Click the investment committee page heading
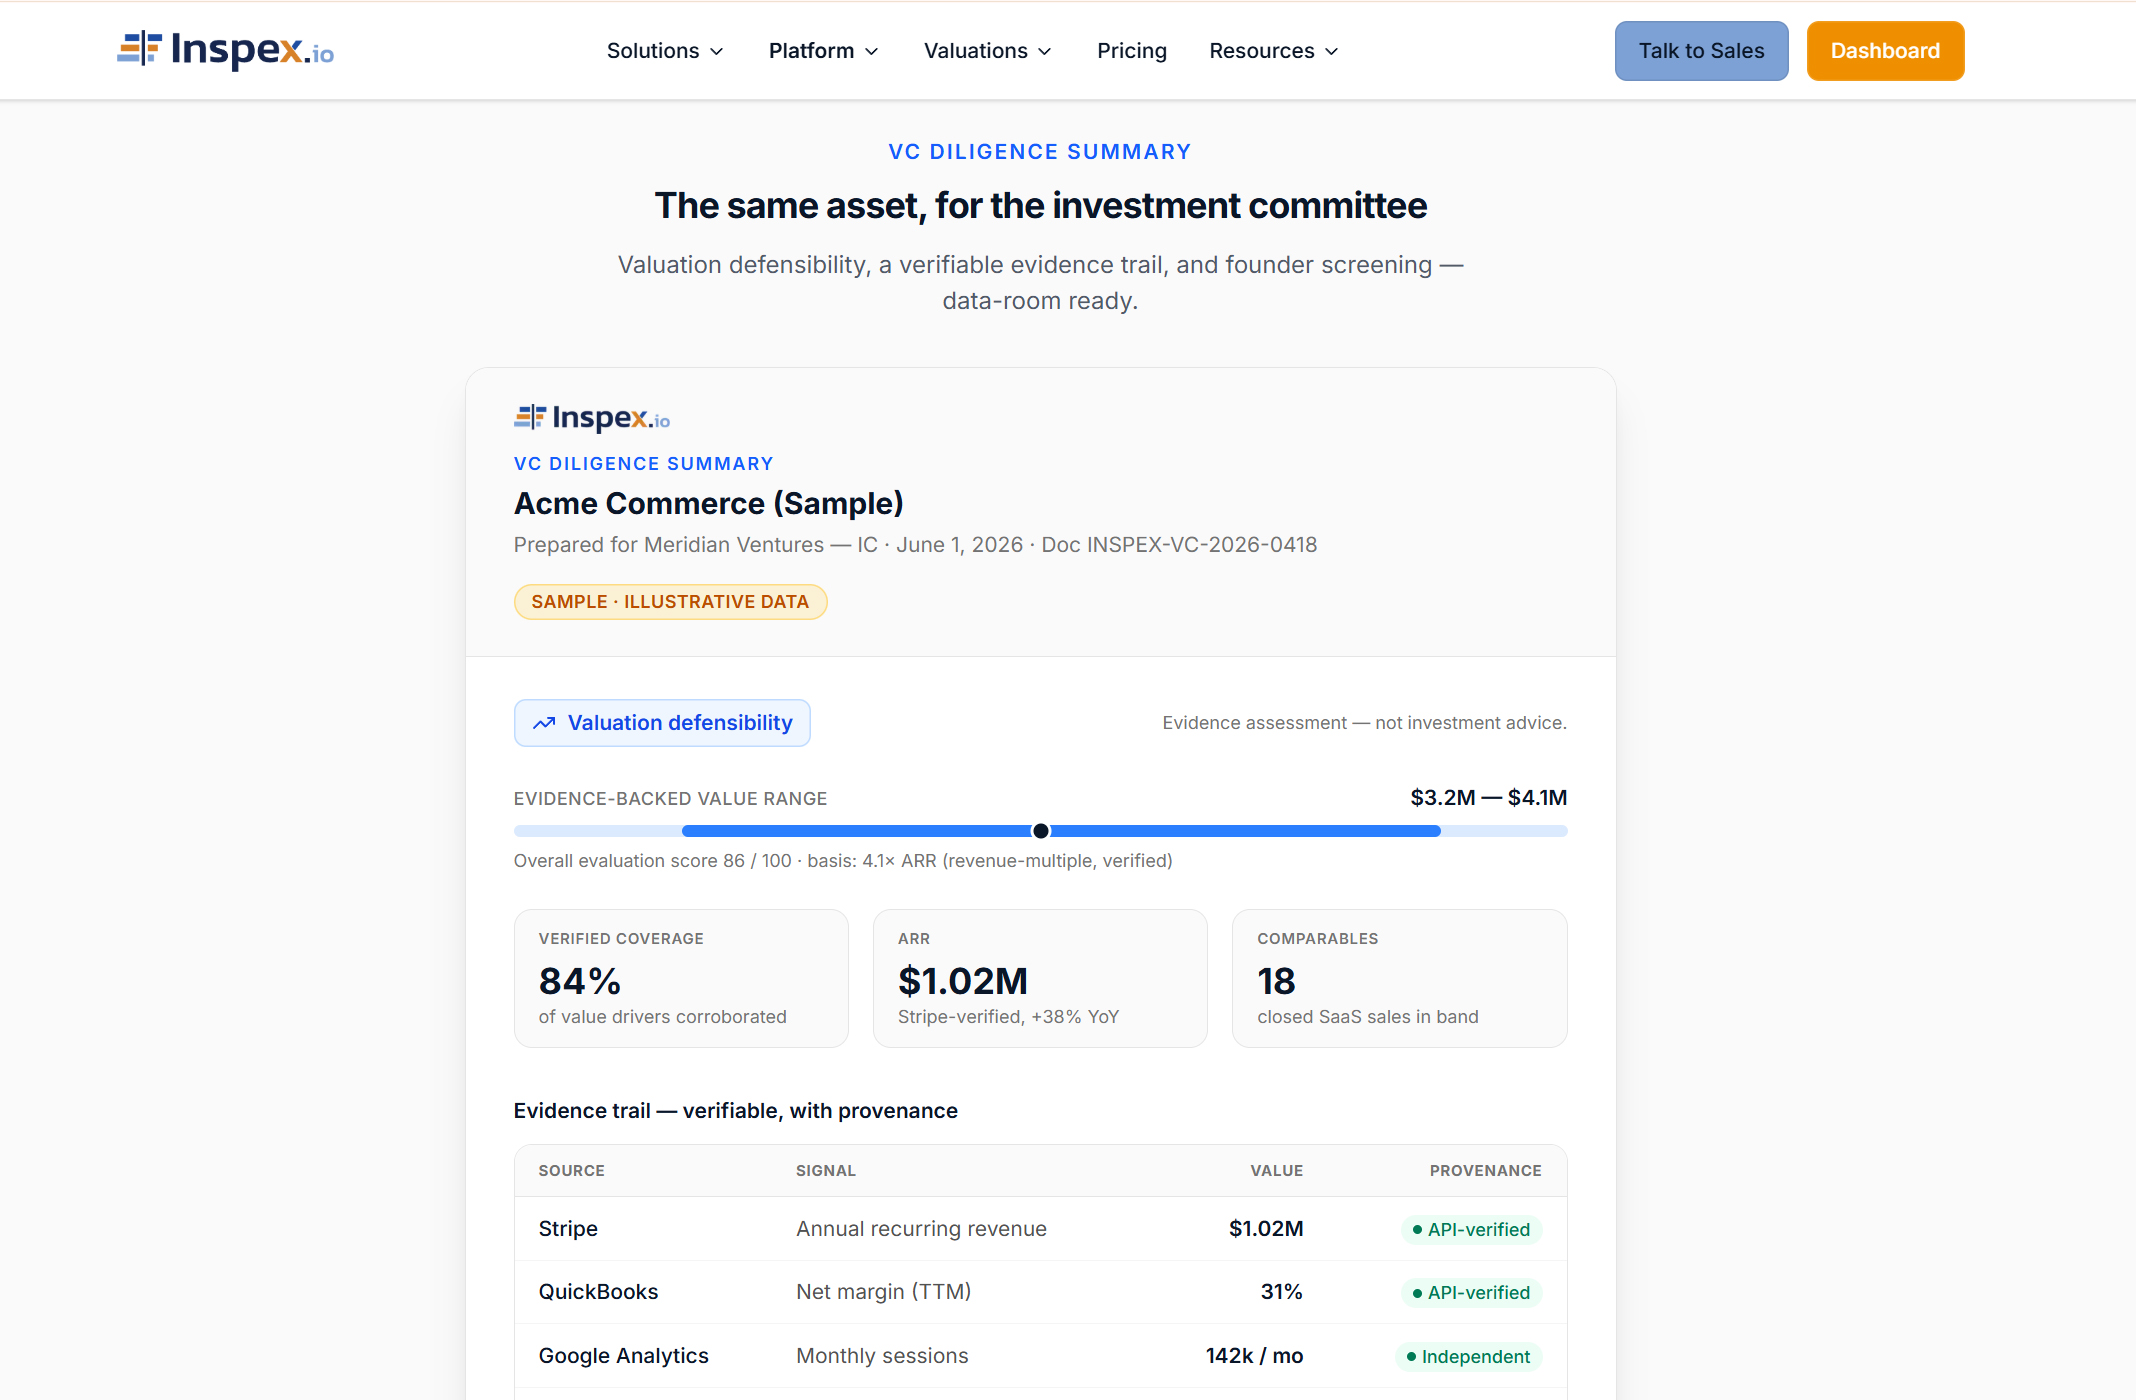Image resolution: width=2136 pixels, height=1400 pixels. 1040,206
